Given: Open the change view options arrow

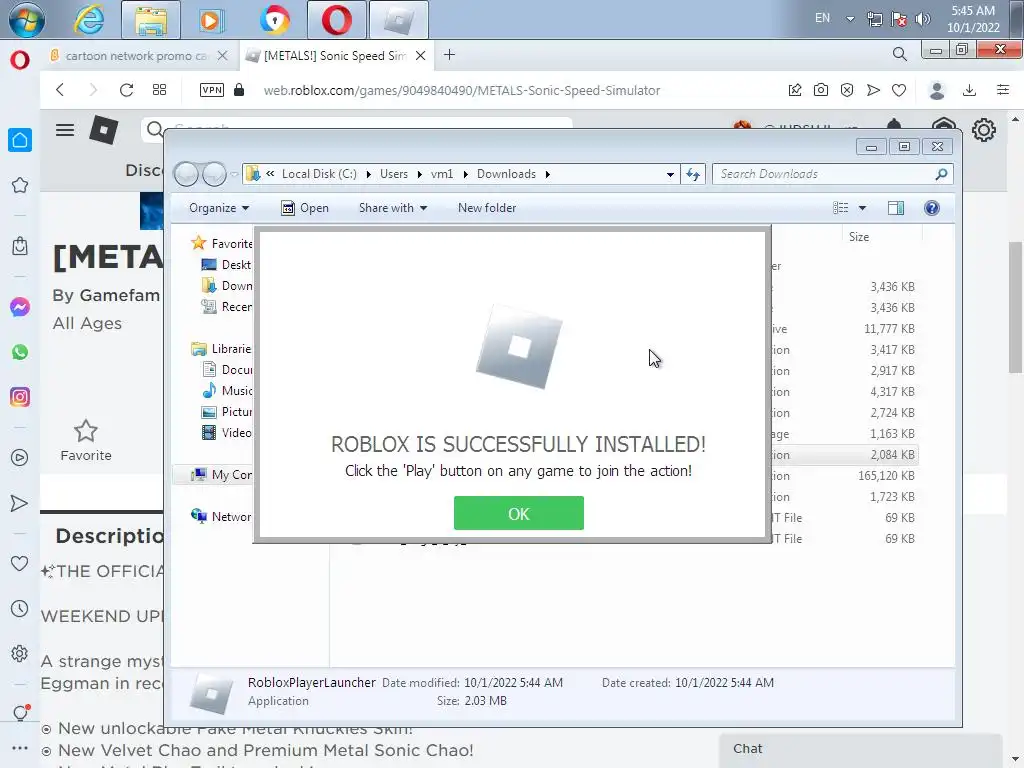Looking at the screenshot, I should [x=862, y=208].
